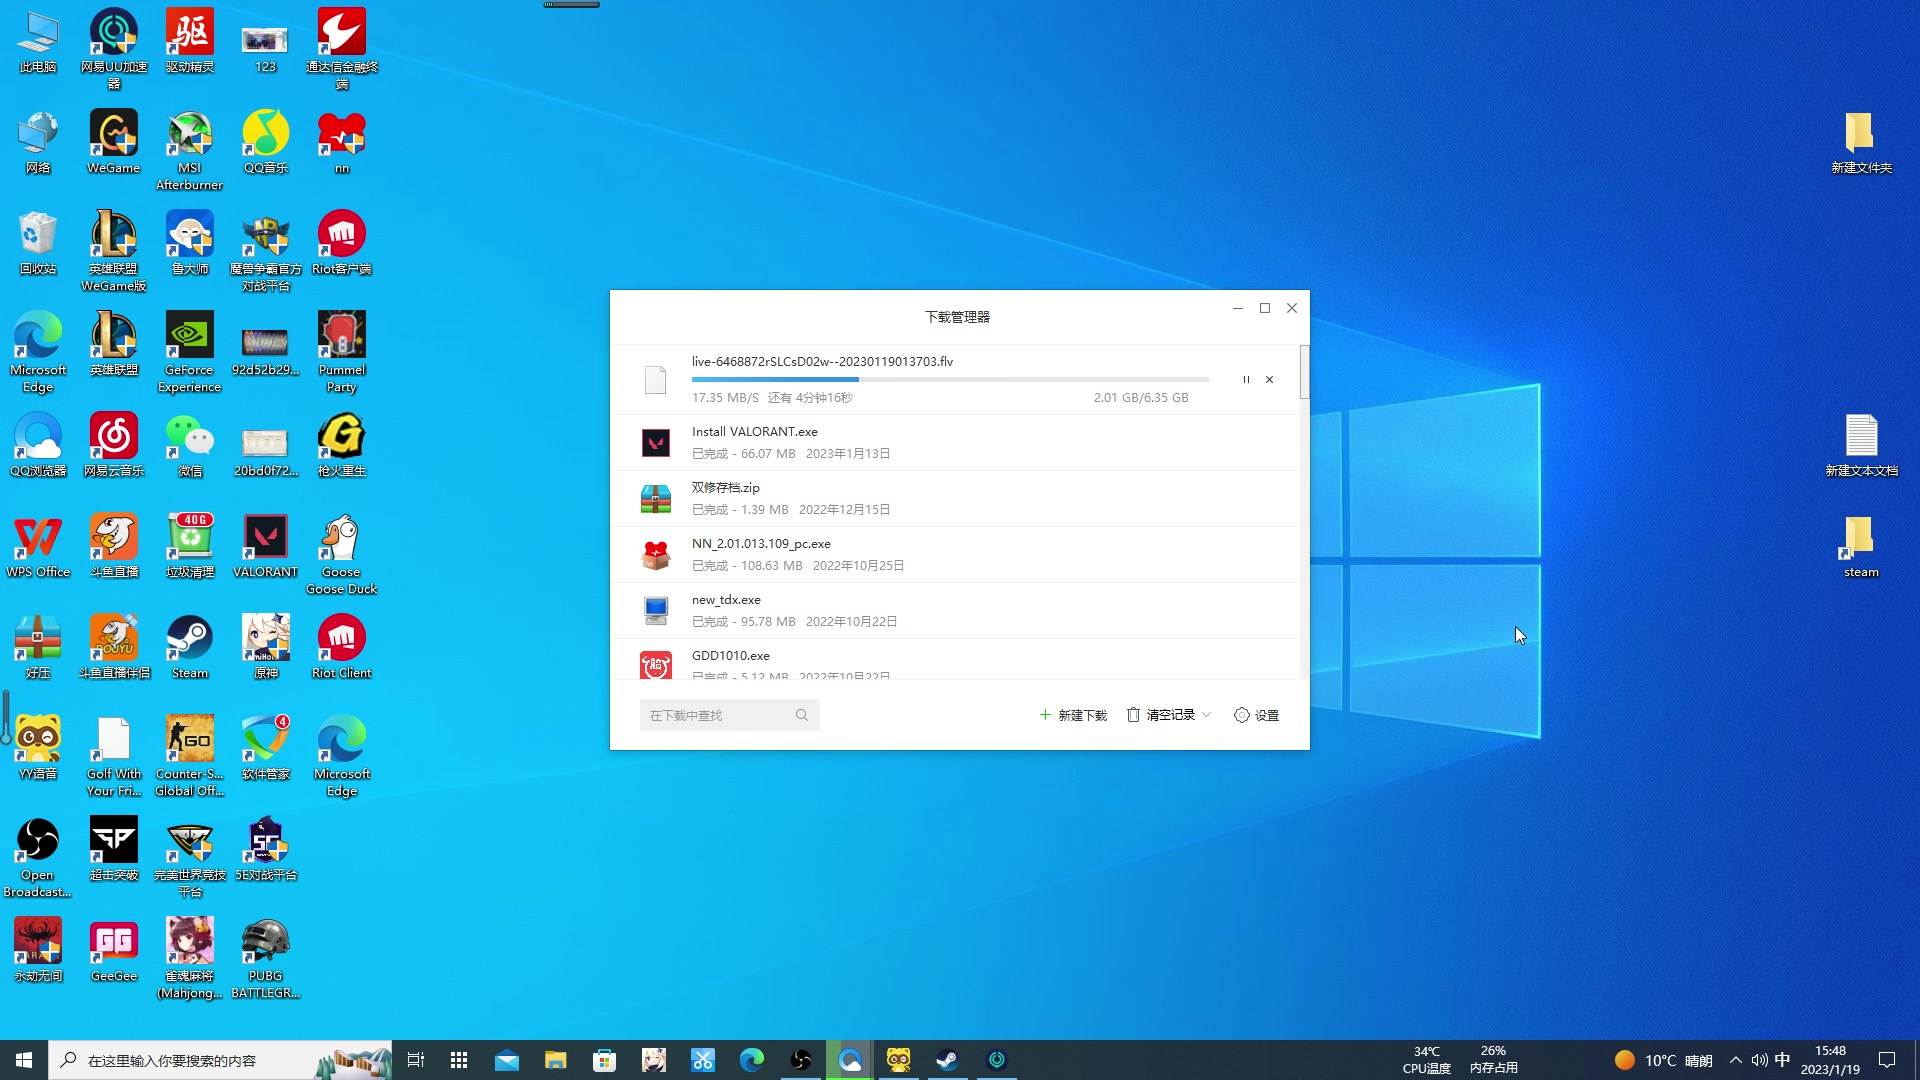The width and height of the screenshot is (1920, 1080).
Task: Select the 双修存档.zip download entry
Action: tap(955, 499)
